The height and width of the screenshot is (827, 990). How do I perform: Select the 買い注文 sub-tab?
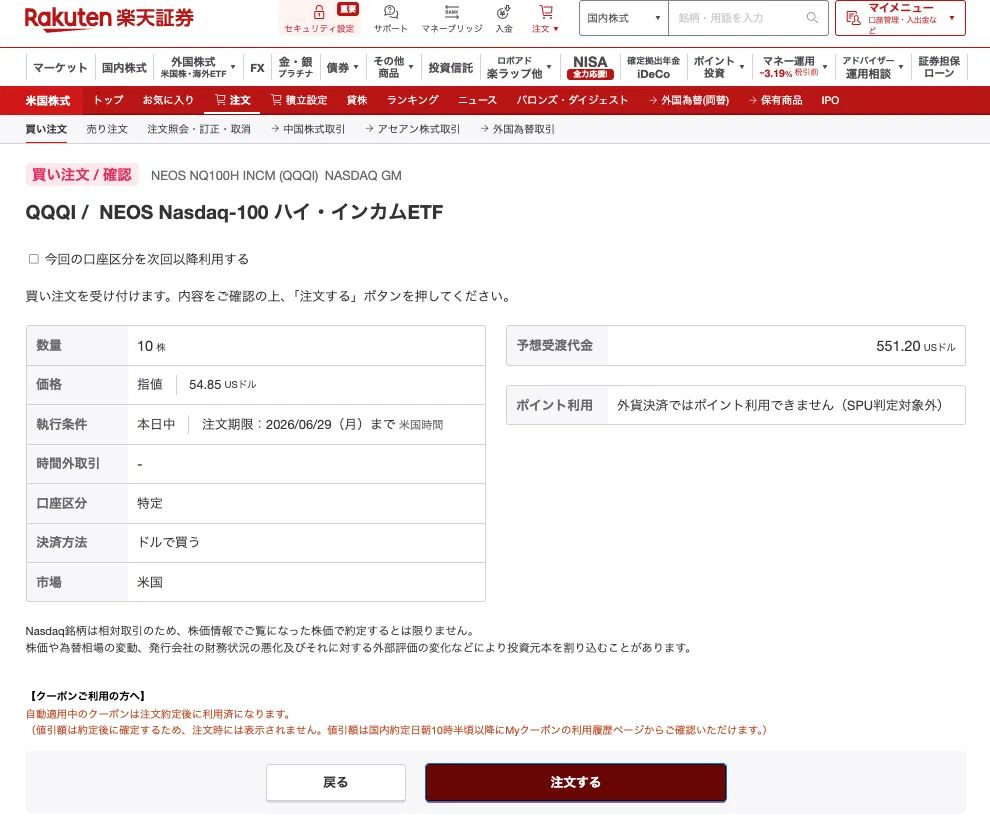click(x=46, y=129)
